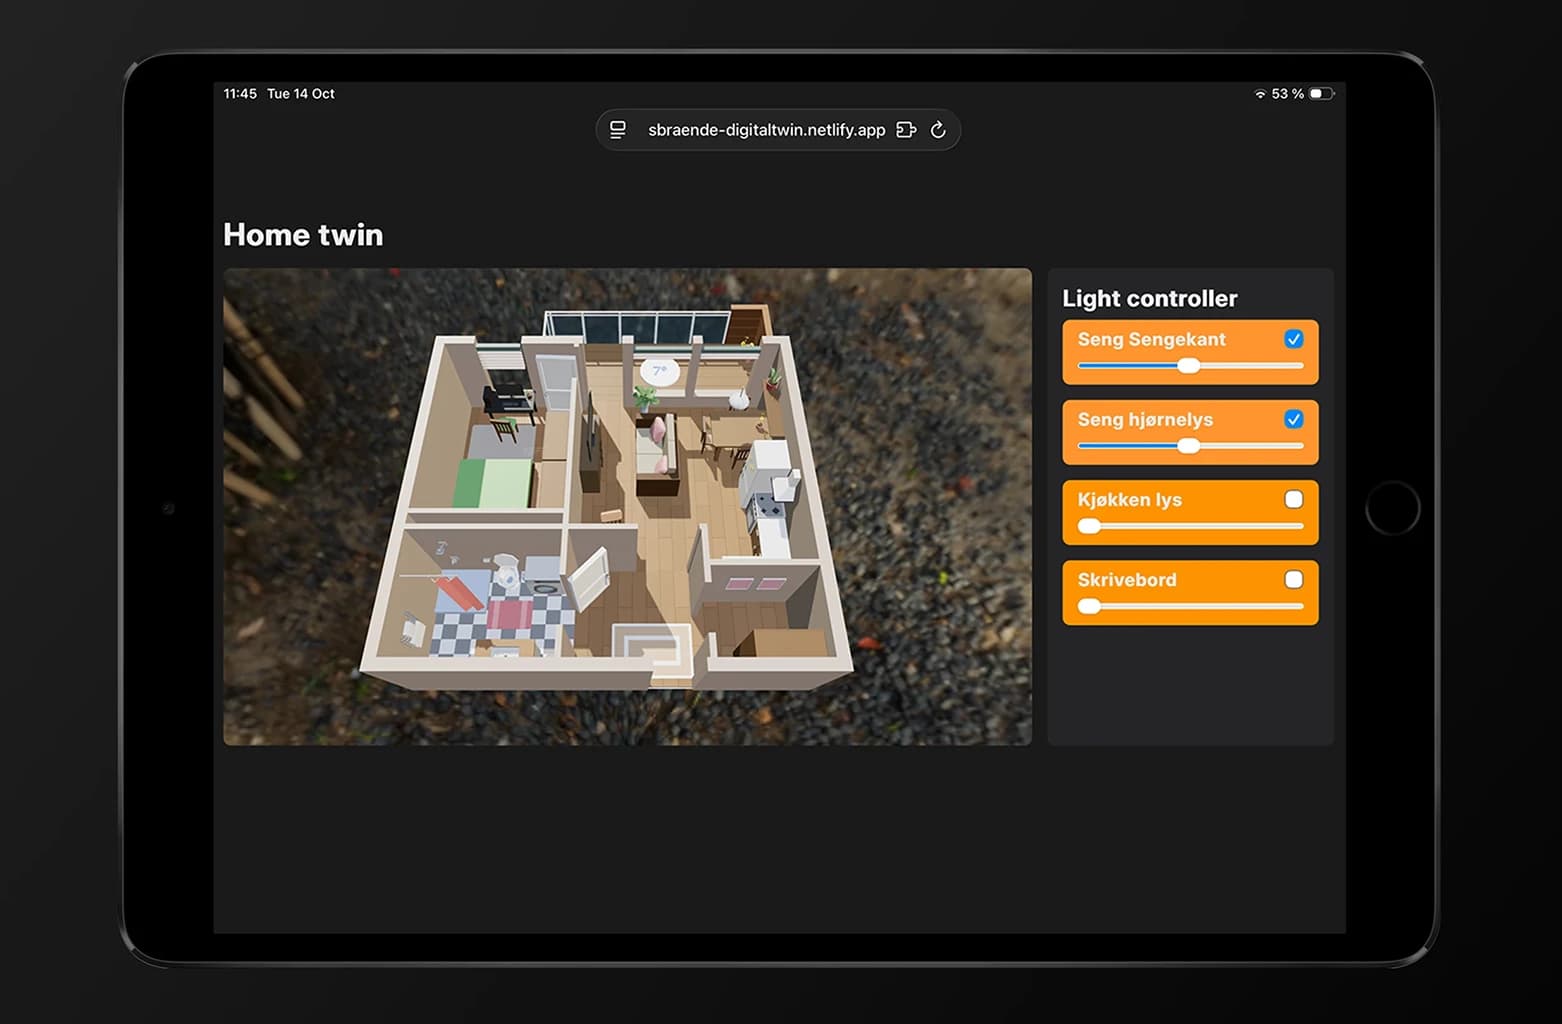Click the Light controller panel title
Screen dimensions: 1562x1024
1149,298
